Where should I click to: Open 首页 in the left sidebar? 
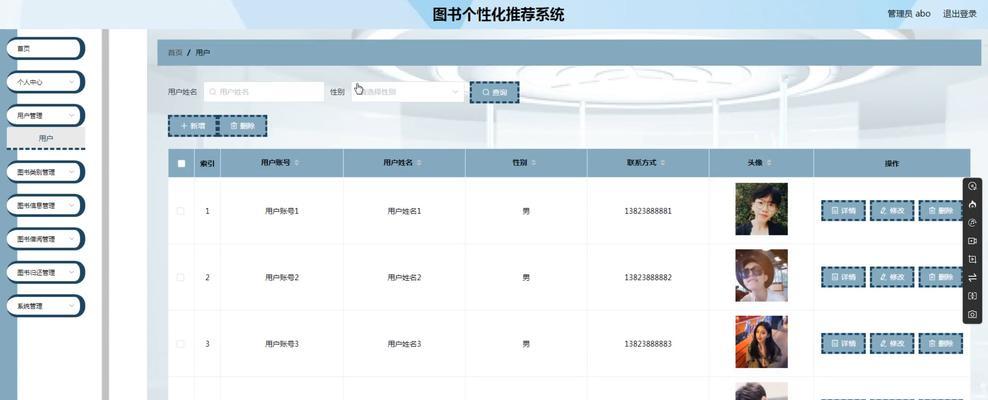[x=45, y=49]
